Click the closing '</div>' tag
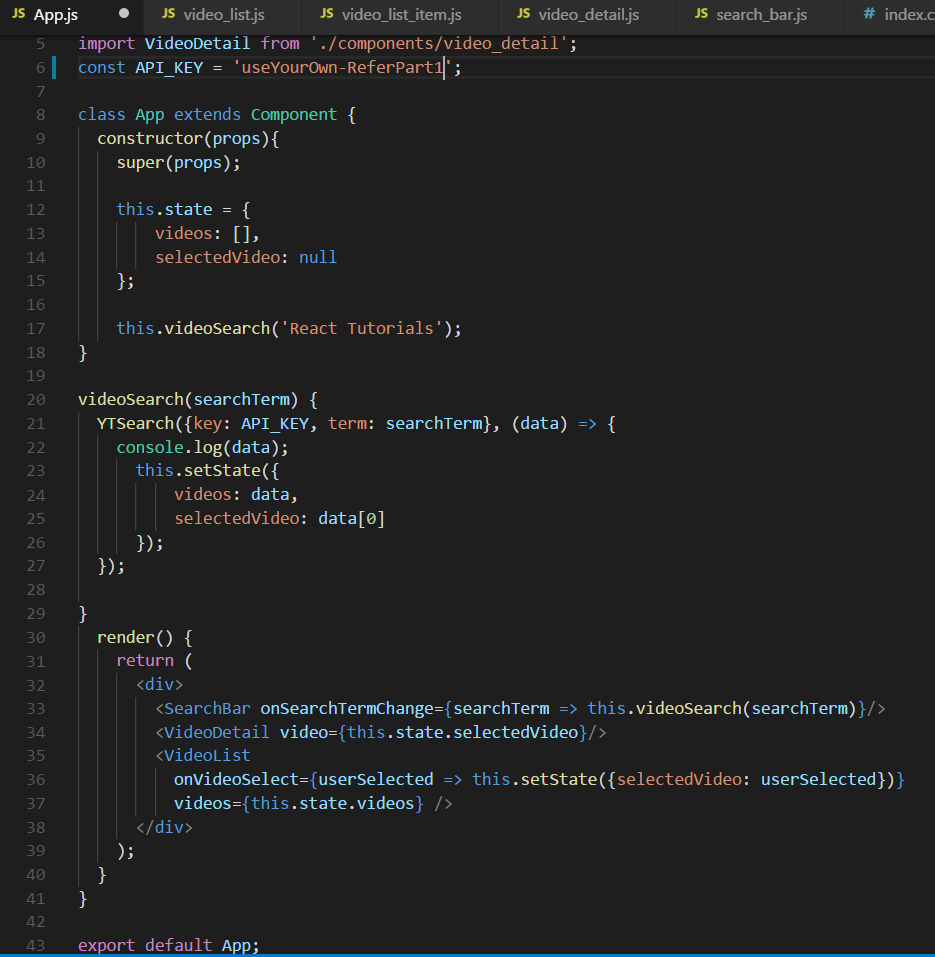Viewport: 935px width, 957px height. pyautogui.click(x=164, y=828)
